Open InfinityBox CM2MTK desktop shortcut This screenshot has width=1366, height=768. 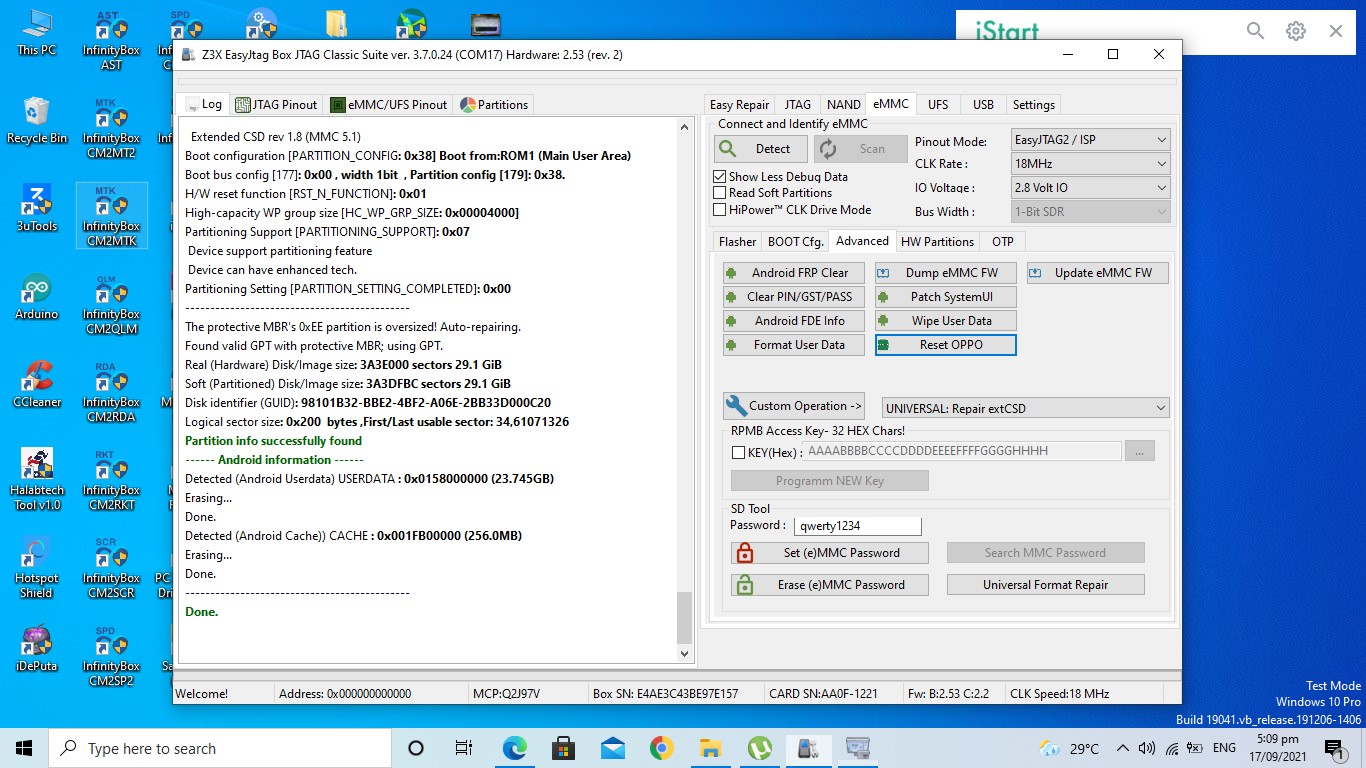(x=111, y=215)
